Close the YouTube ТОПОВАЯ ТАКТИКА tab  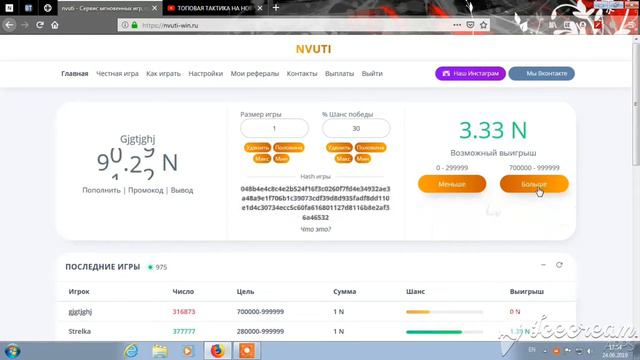(x=260, y=8)
